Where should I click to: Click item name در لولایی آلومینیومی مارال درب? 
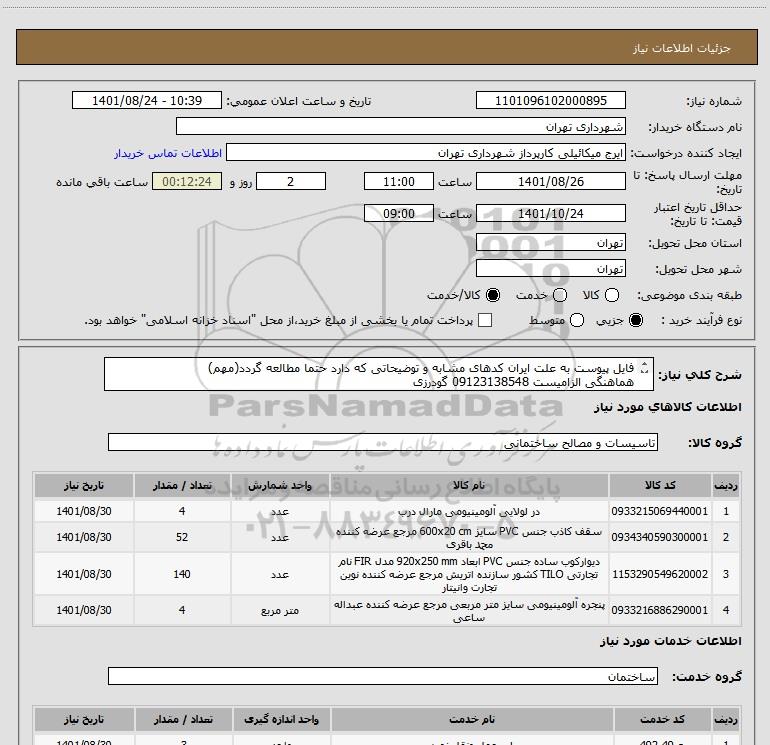tap(469, 512)
